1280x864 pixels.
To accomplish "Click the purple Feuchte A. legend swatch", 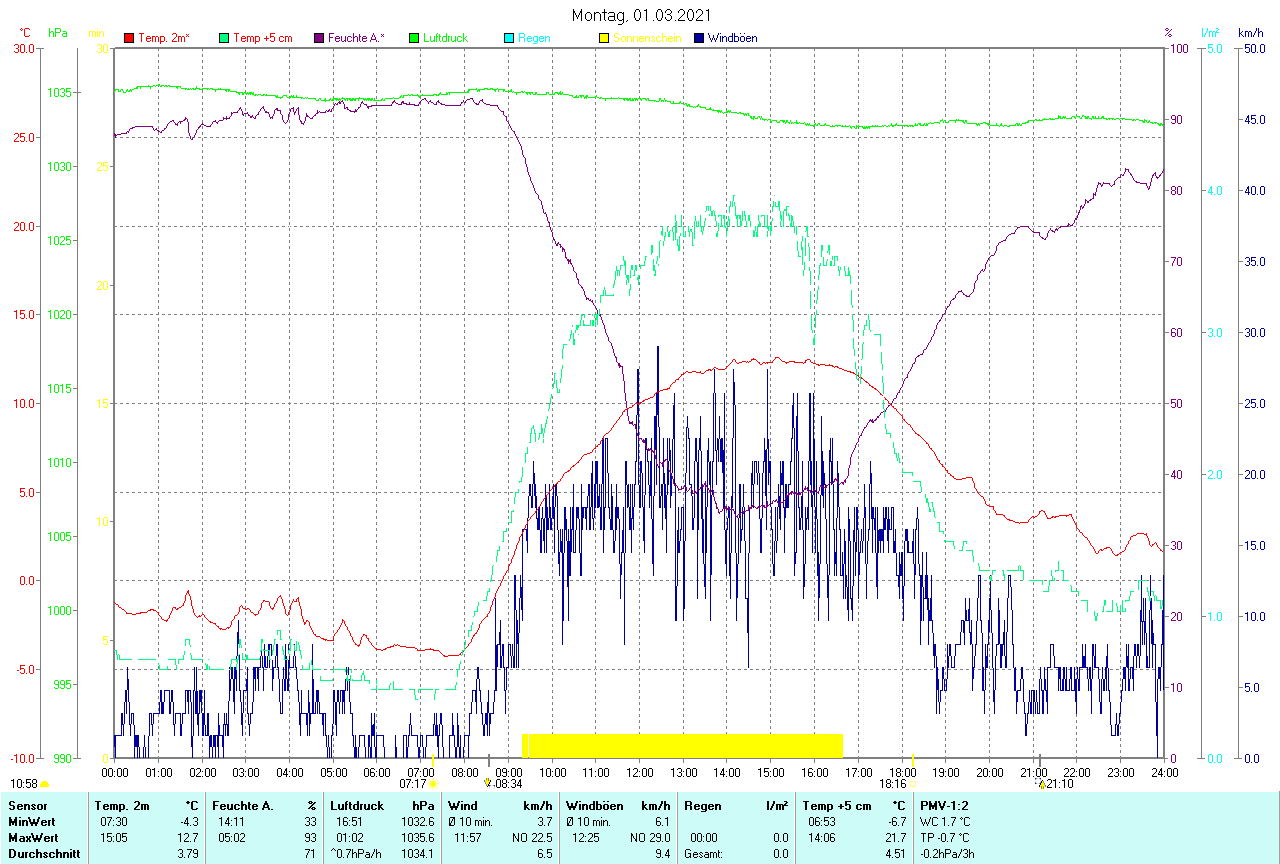I will coord(319,38).
